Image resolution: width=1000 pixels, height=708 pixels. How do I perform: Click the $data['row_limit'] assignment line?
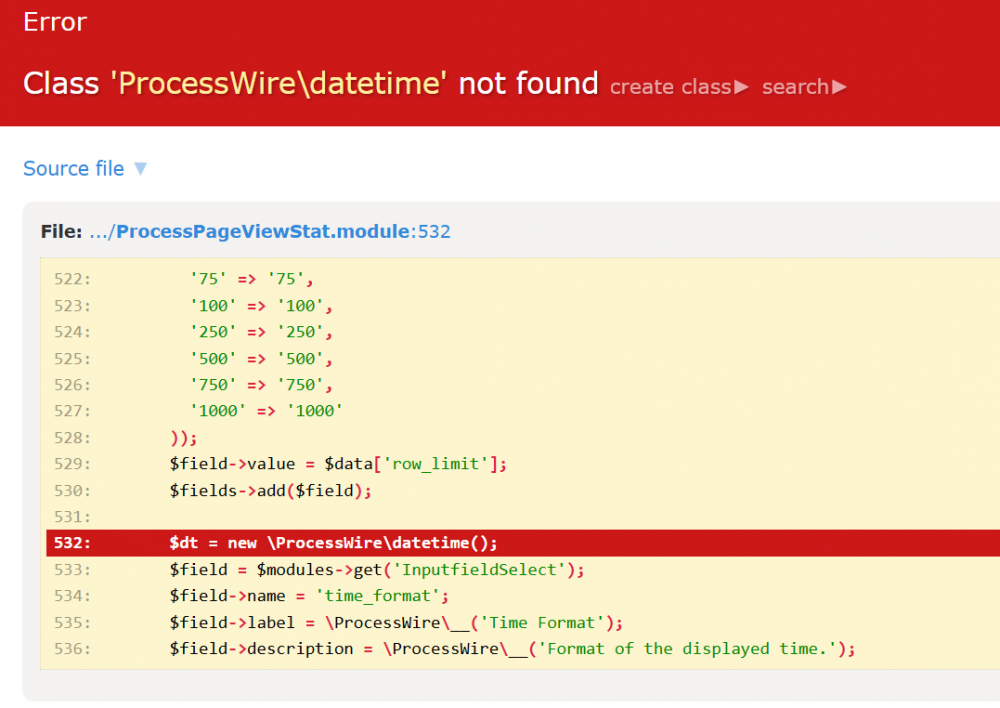338,464
